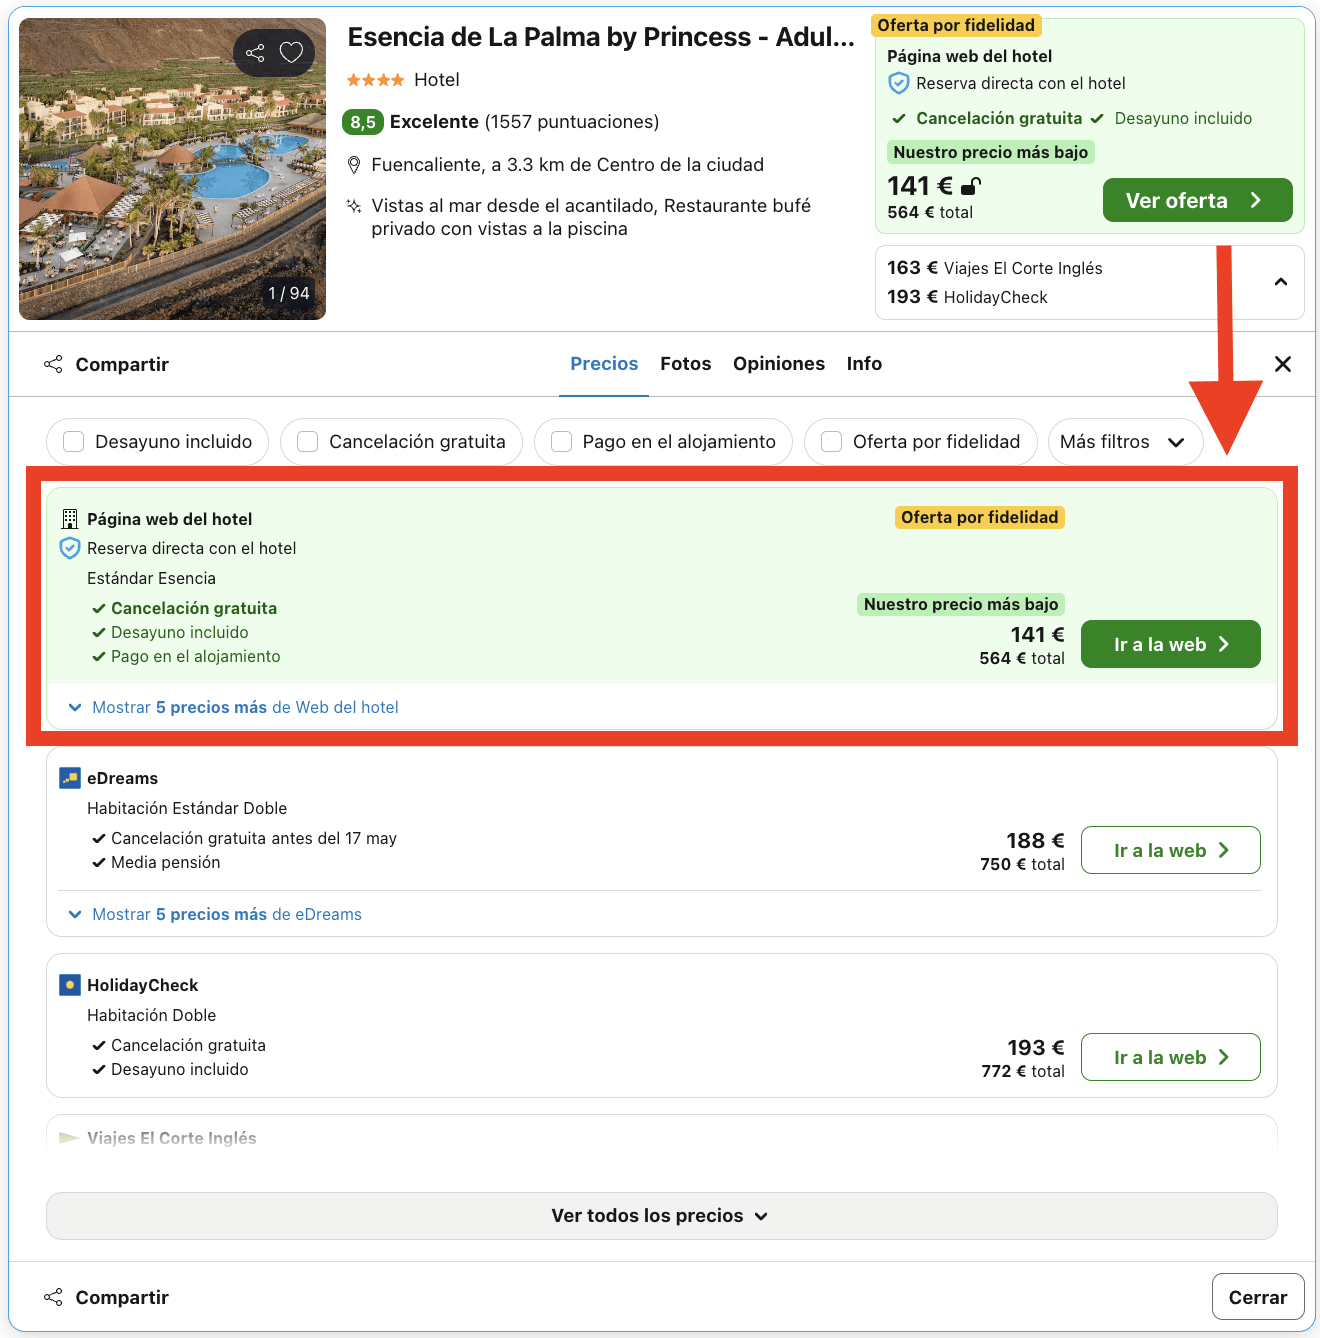Image resolution: width=1320 pixels, height=1338 pixels.
Task: Click the 8,5 Excelente rating badge
Action: pos(363,121)
